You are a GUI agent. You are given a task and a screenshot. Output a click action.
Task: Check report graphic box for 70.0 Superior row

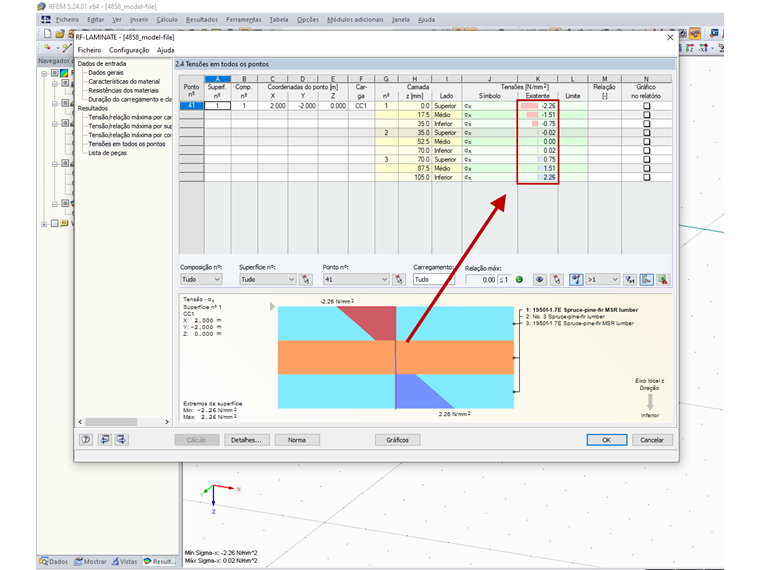click(647, 159)
